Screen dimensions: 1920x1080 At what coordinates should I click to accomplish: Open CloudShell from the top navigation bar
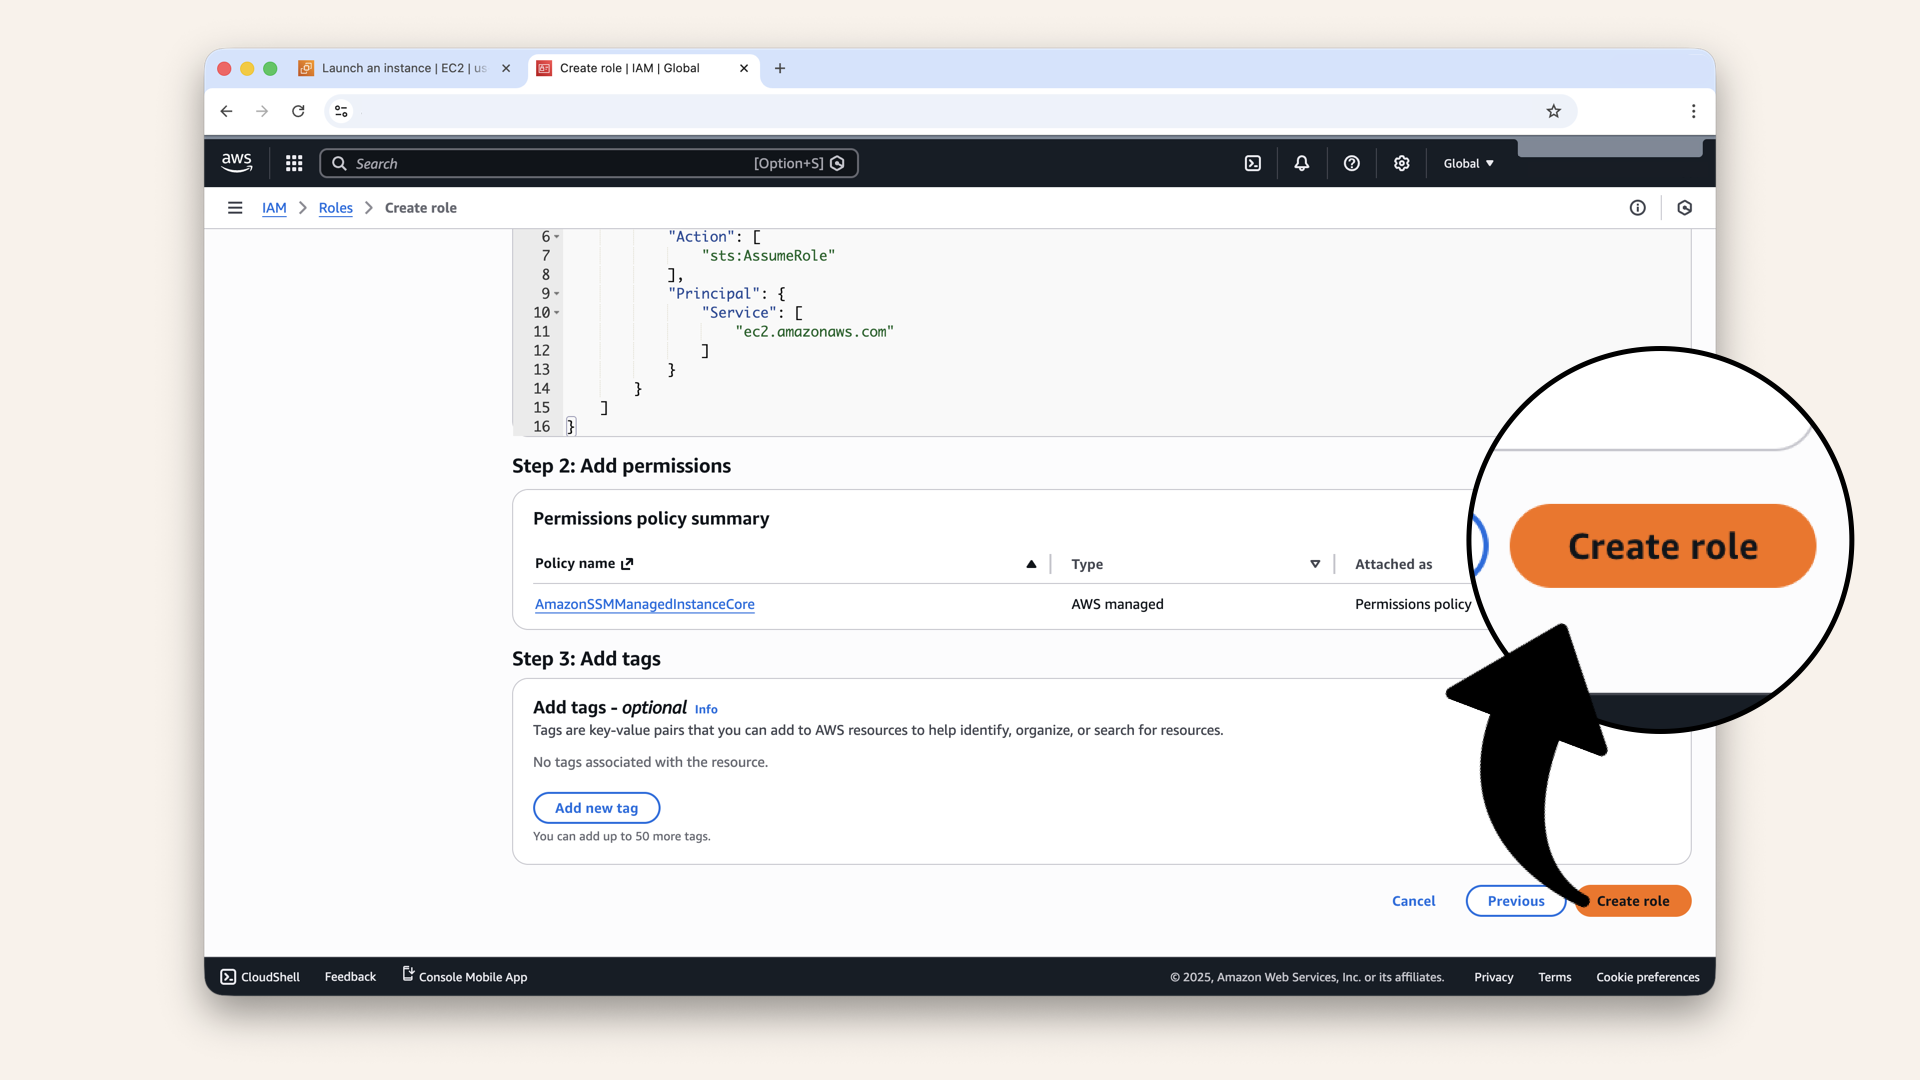coord(1252,163)
